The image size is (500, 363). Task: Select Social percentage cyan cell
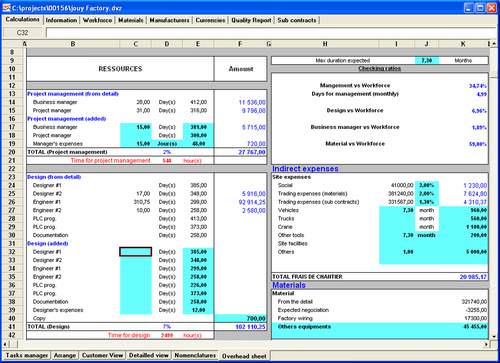427,185
